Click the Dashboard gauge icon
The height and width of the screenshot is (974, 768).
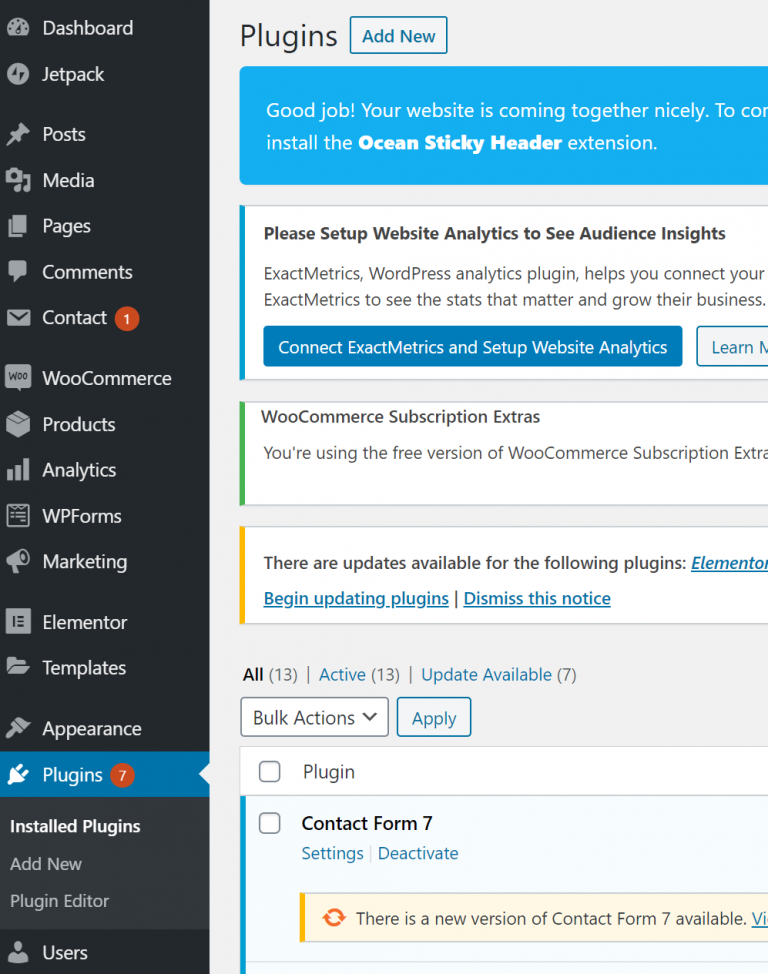[x=18, y=28]
